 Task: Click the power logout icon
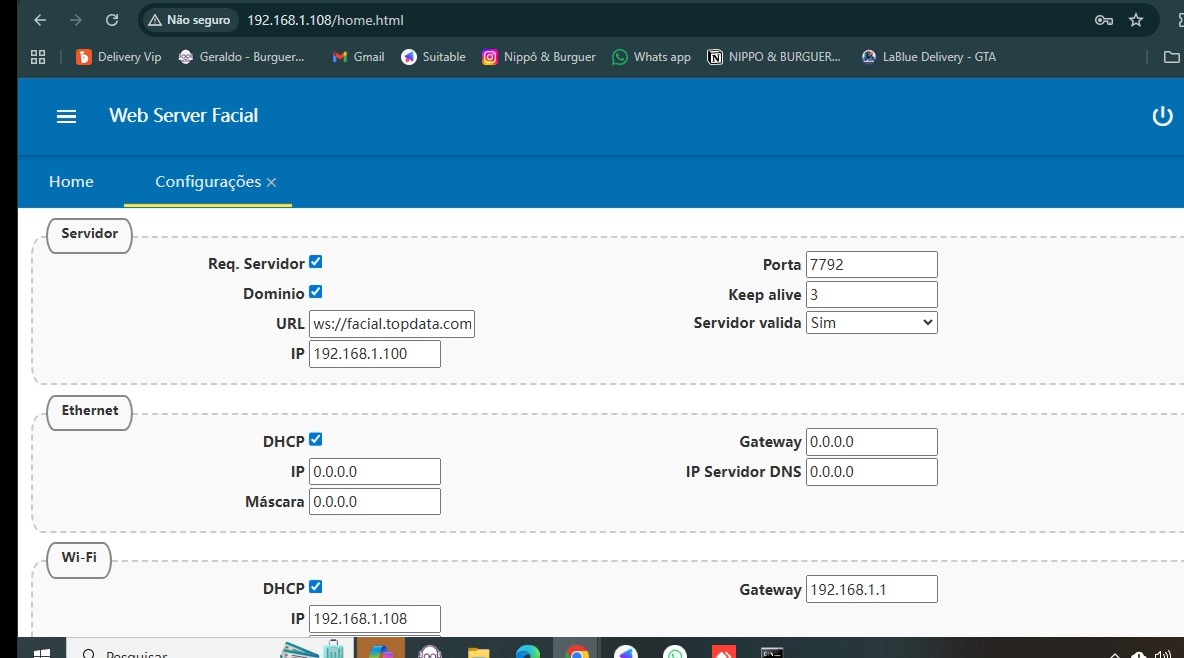(x=1162, y=116)
